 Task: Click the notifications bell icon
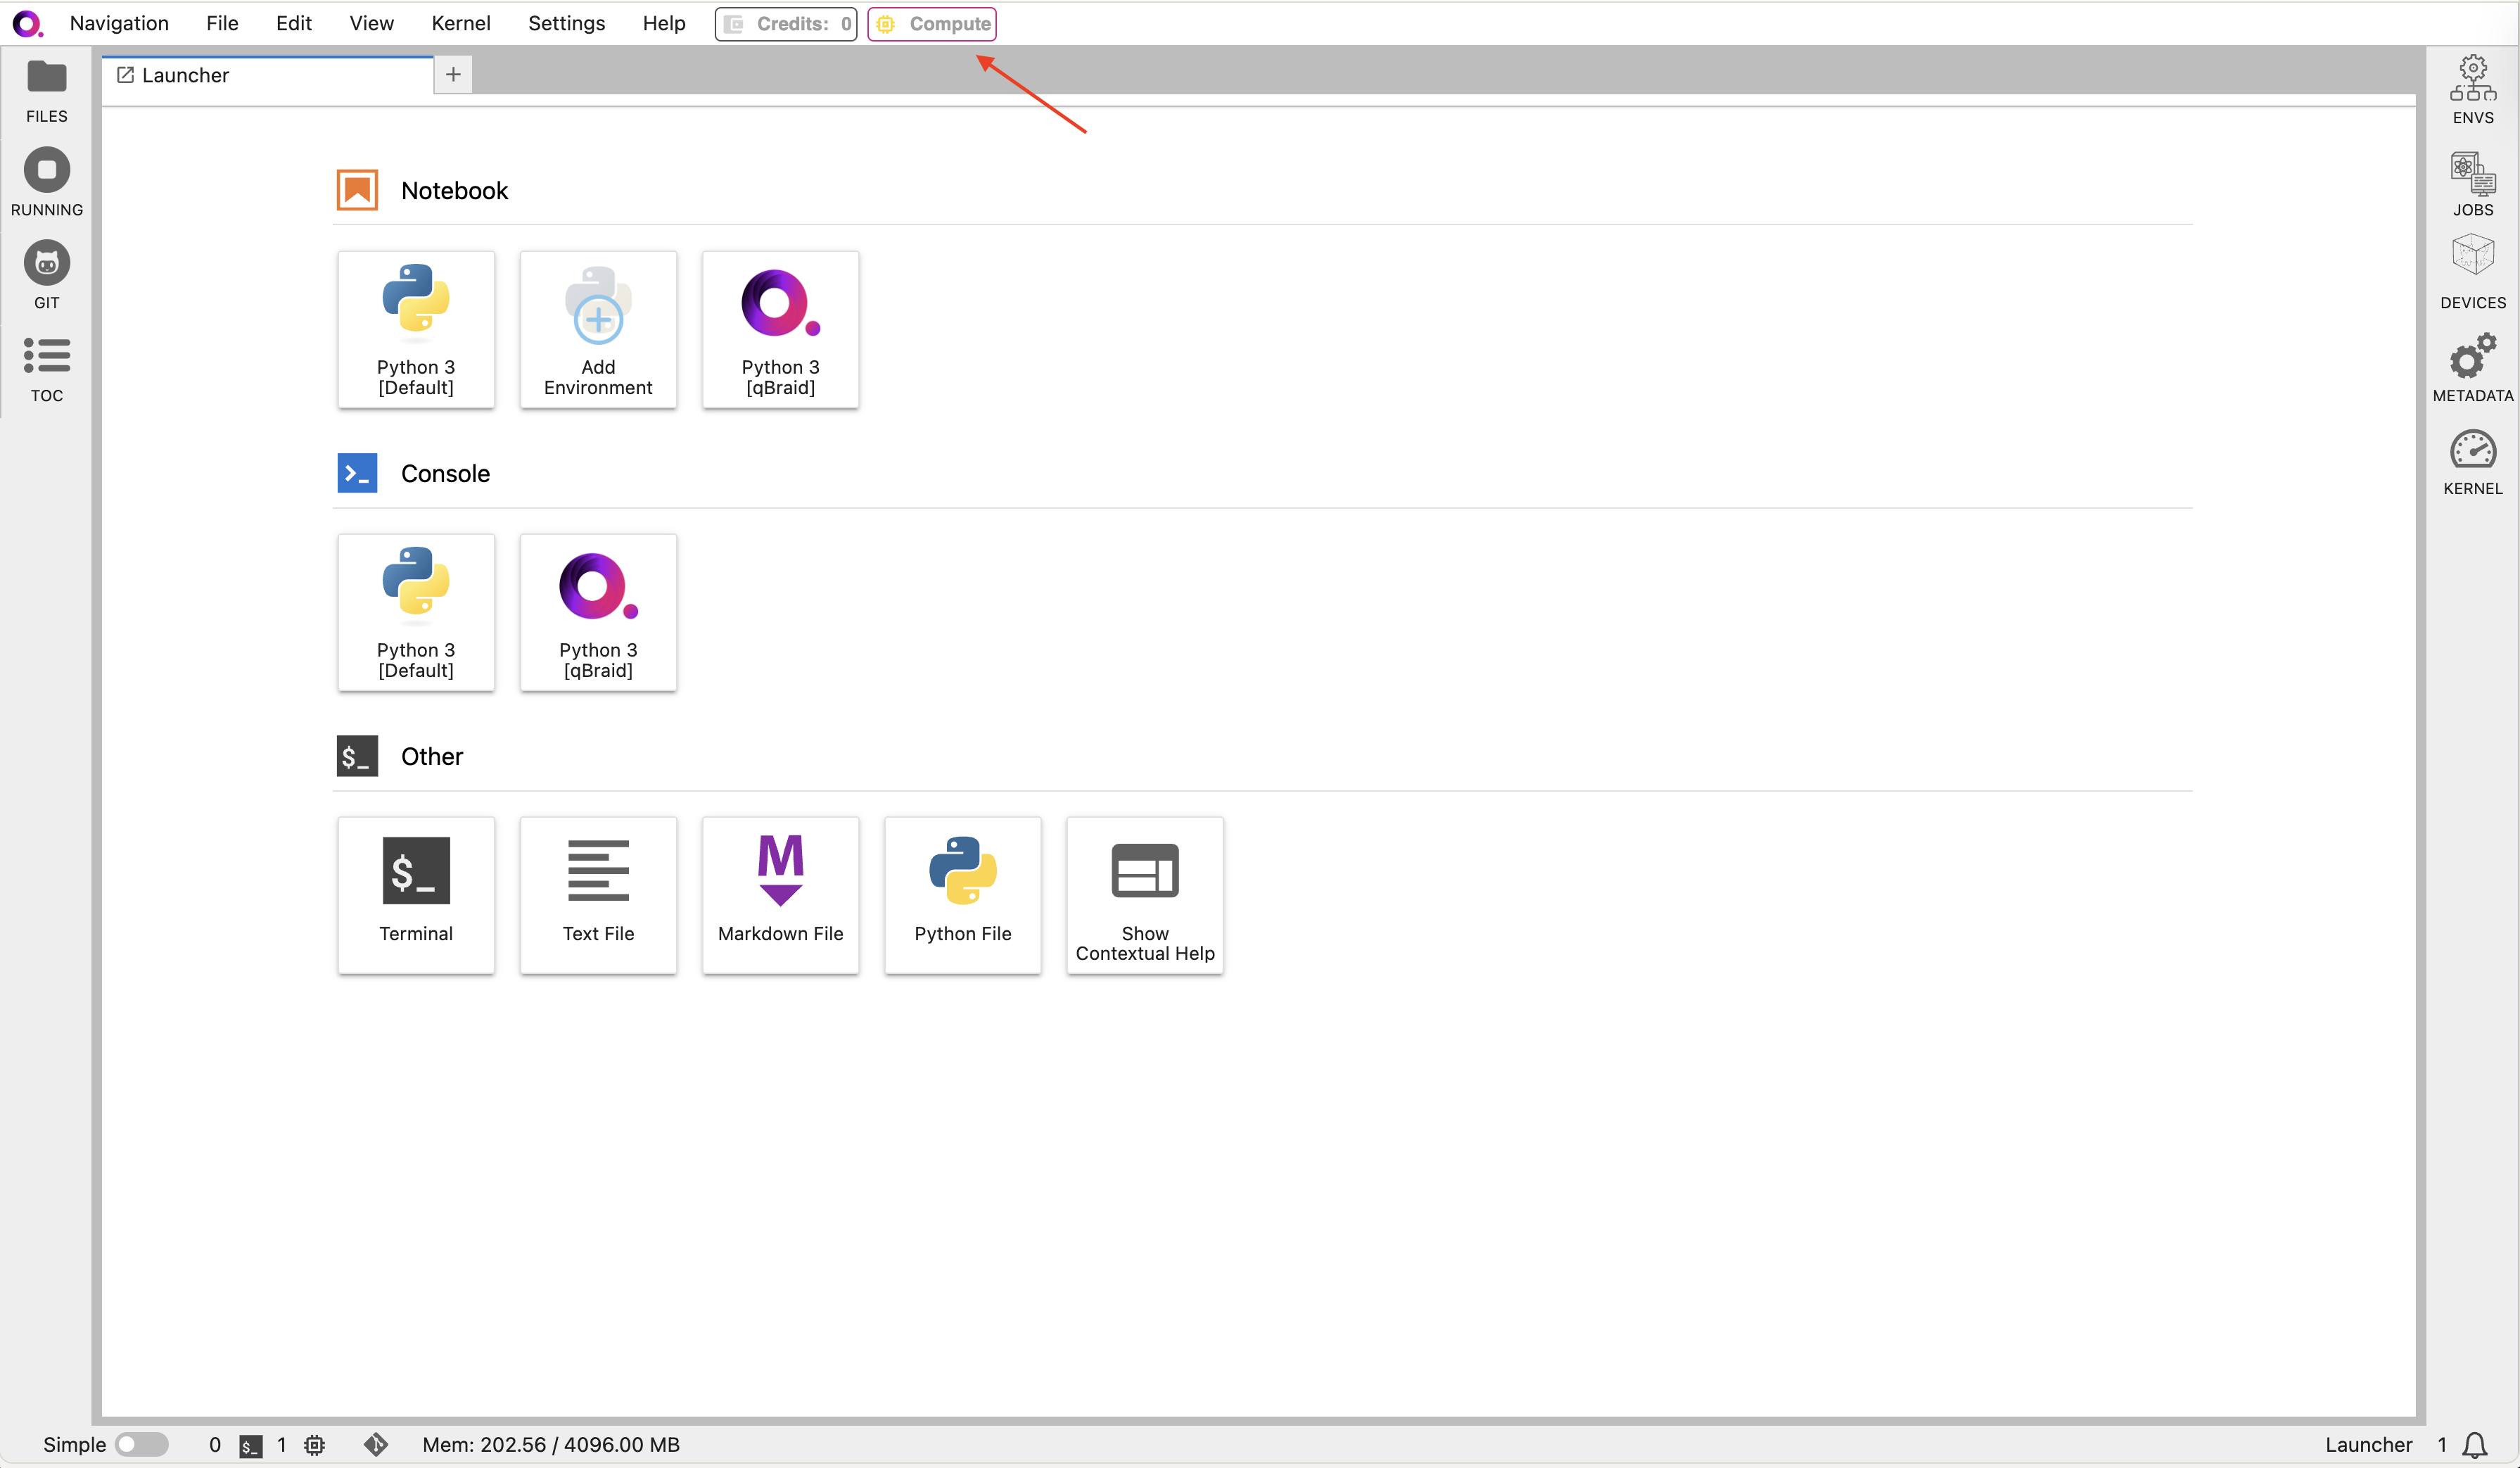click(2475, 1444)
